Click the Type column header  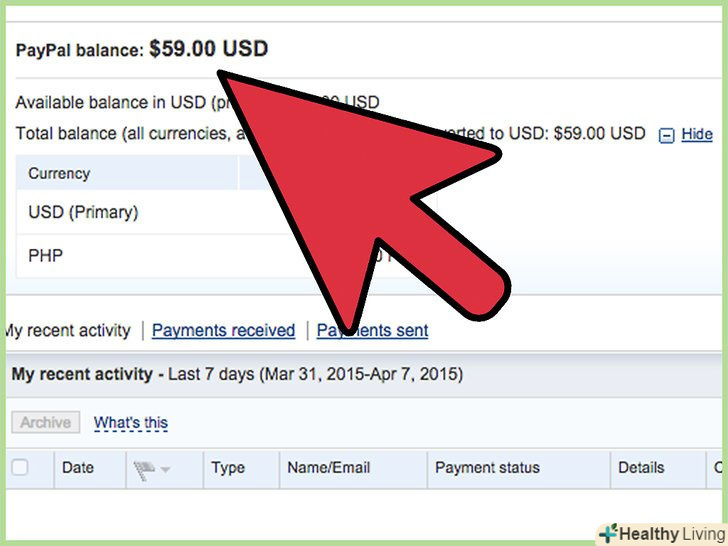pos(228,467)
